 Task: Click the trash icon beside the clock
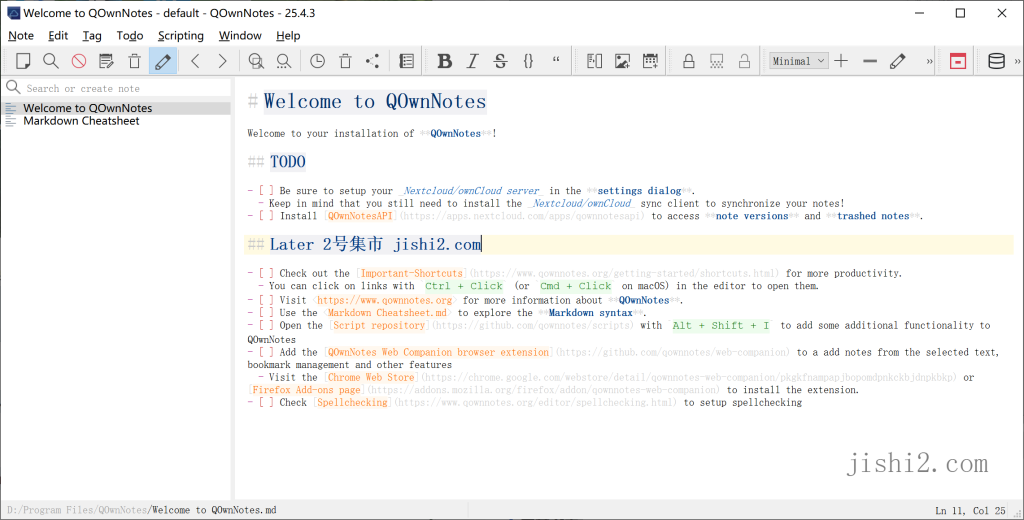pyautogui.click(x=345, y=61)
